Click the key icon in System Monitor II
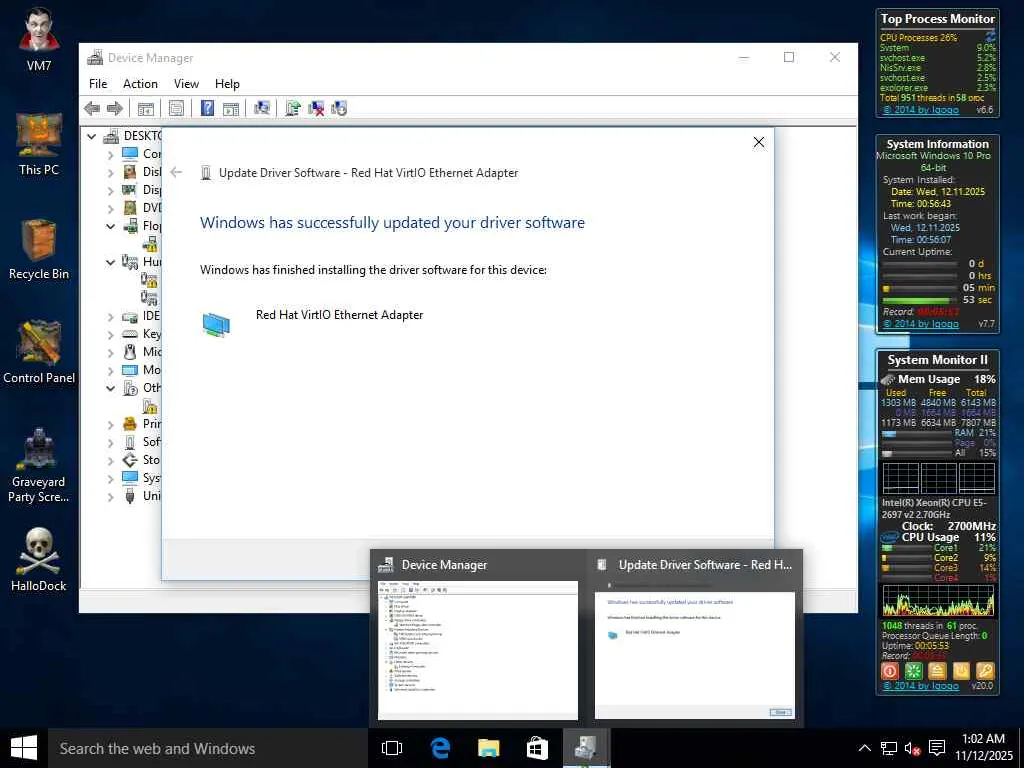This screenshot has width=1024, height=768. pyautogui.click(x=985, y=671)
